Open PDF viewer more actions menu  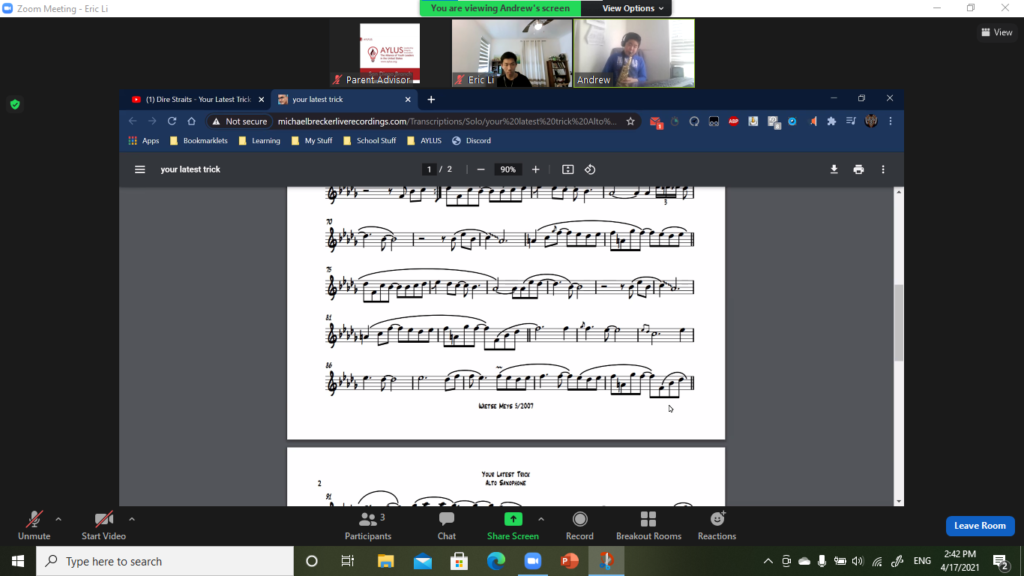pos(883,170)
